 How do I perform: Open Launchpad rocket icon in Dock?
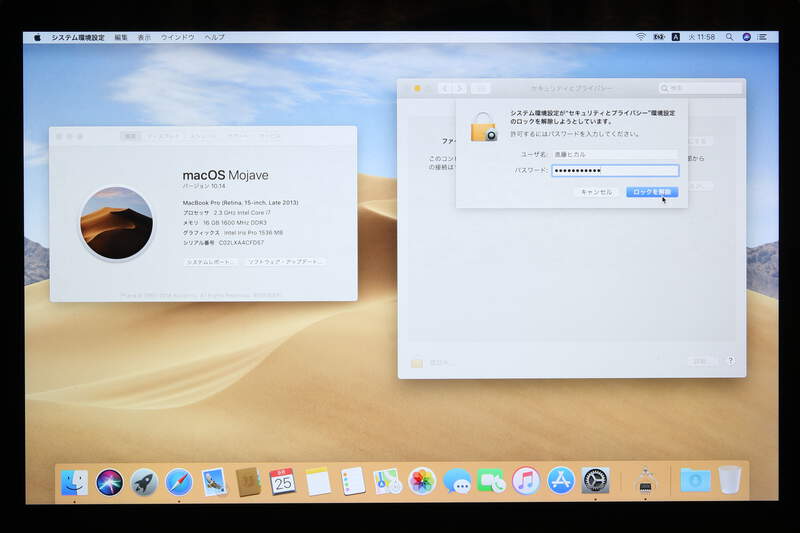(x=144, y=482)
